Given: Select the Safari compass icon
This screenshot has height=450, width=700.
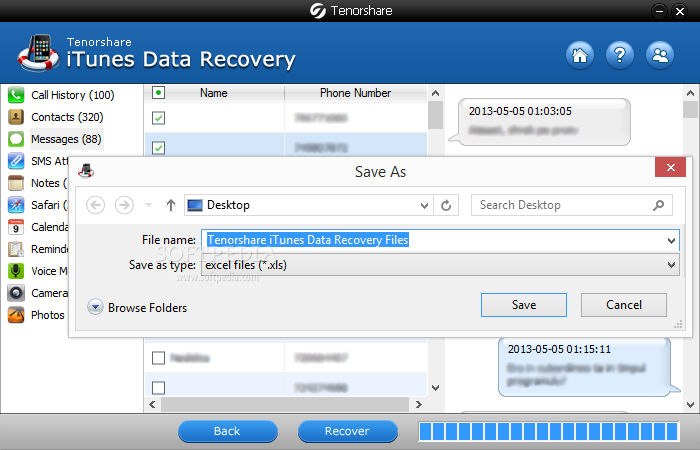Looking at the screenshot, I should tap(16, 205).
